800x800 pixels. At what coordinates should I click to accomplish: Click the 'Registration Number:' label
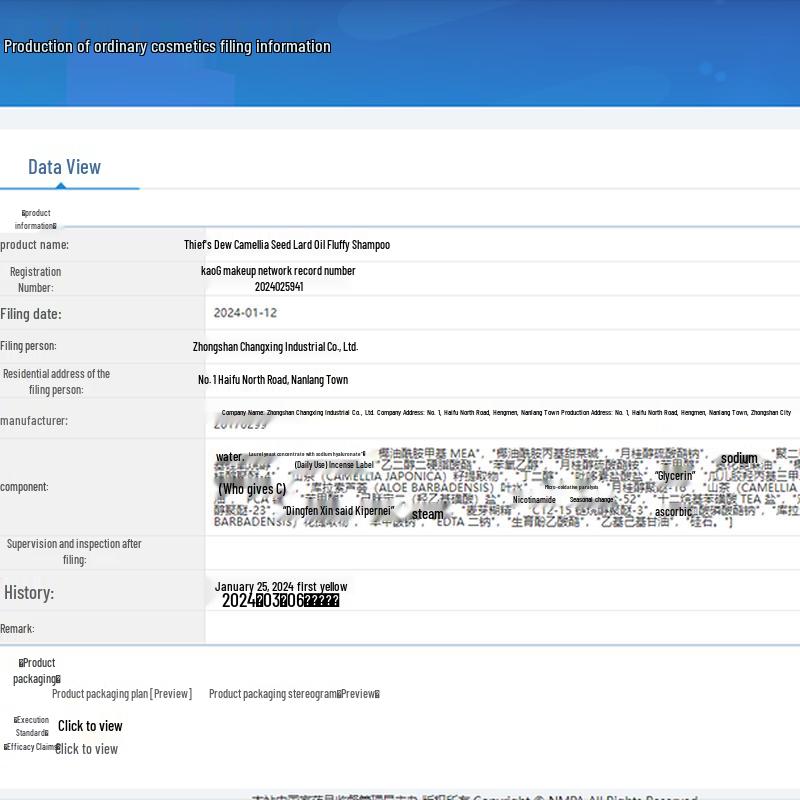[36, 280]
